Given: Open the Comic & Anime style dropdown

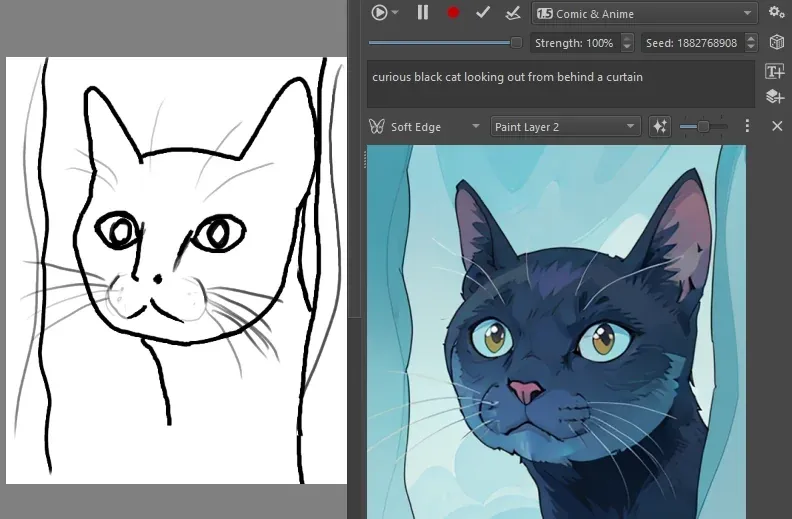Looking at the screenshot, I should pyautogui.click(x=644, y=13).
